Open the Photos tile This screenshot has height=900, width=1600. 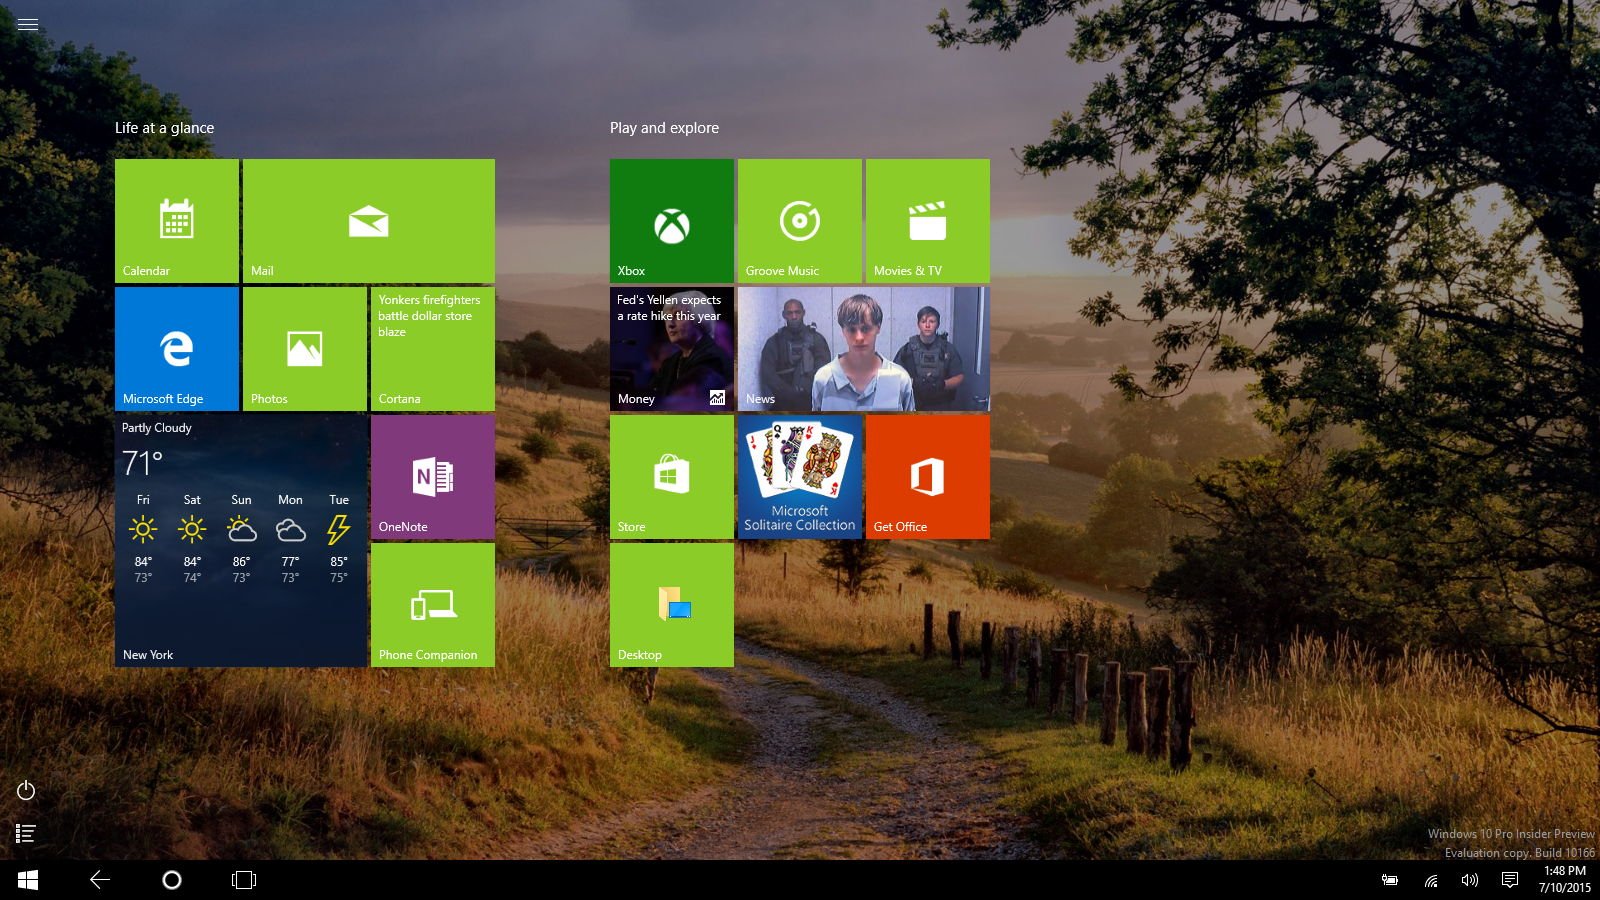(x=305, y=349)
